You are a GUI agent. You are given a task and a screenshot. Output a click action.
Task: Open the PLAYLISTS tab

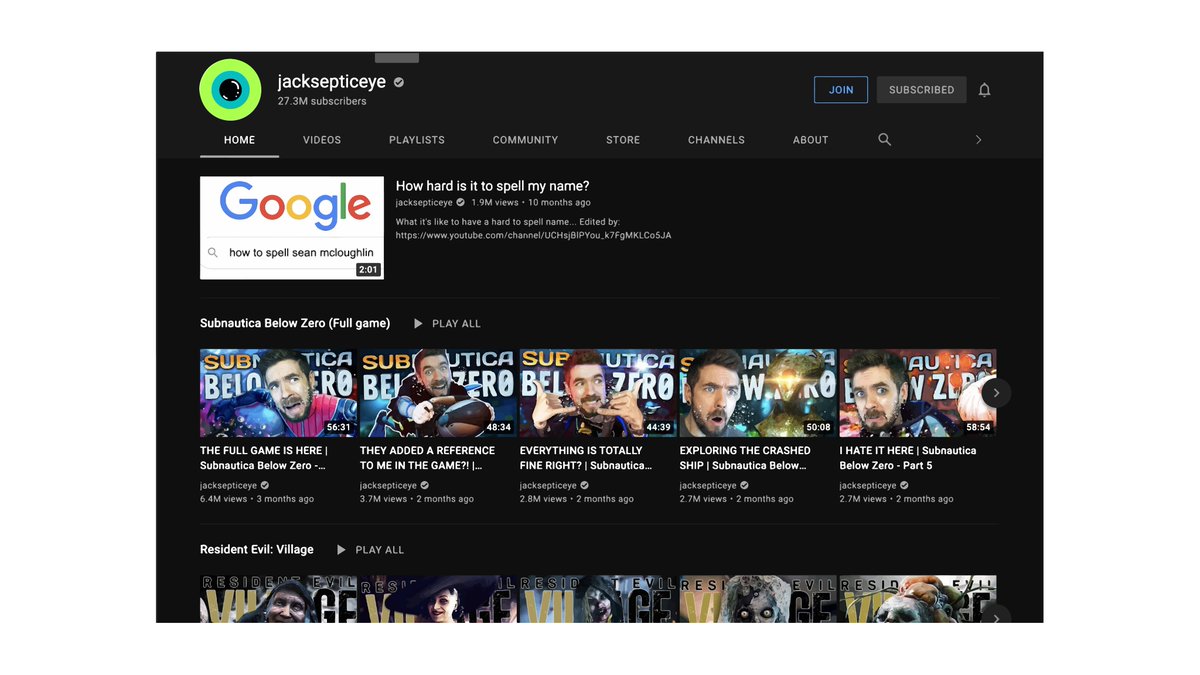(x=417, y=140)
